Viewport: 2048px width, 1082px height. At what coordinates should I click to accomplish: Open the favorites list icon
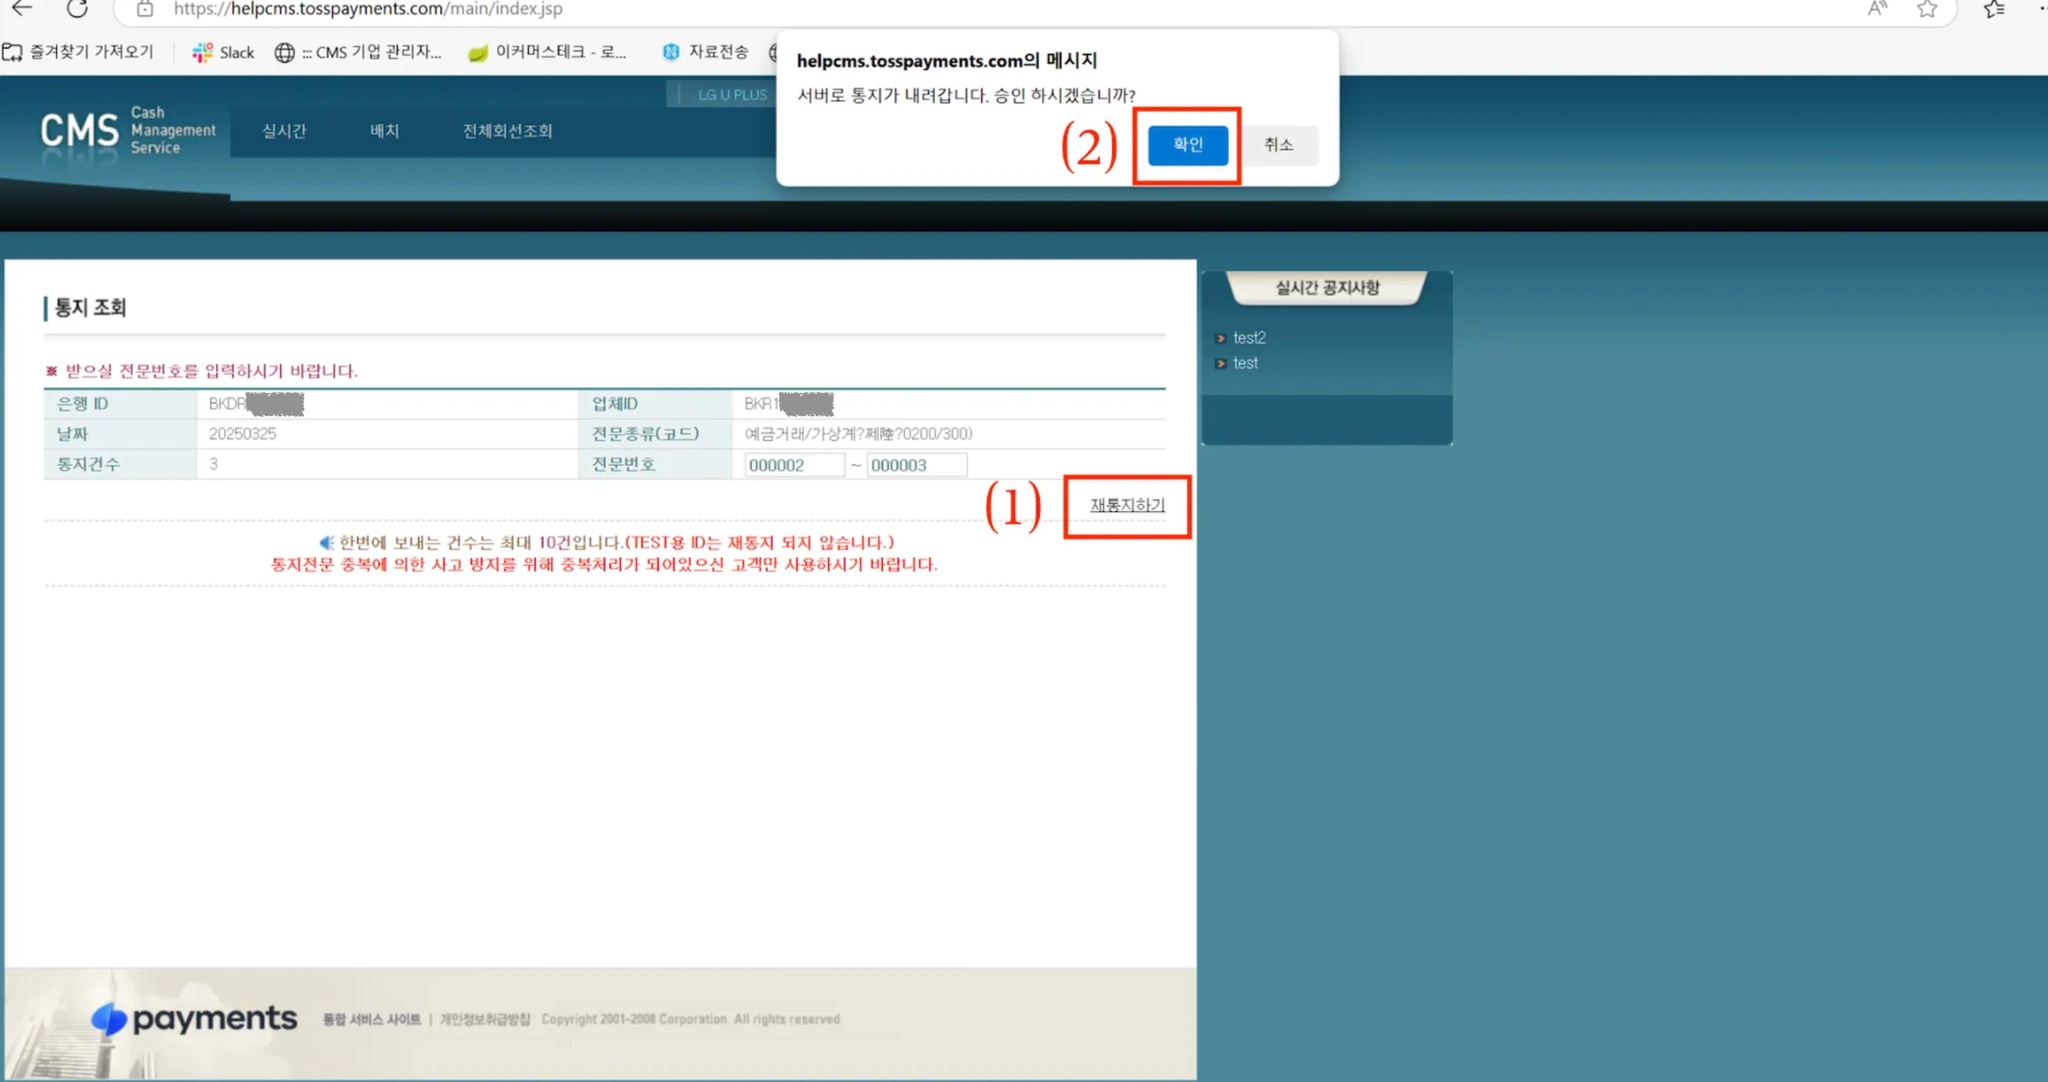(1994, 9)
